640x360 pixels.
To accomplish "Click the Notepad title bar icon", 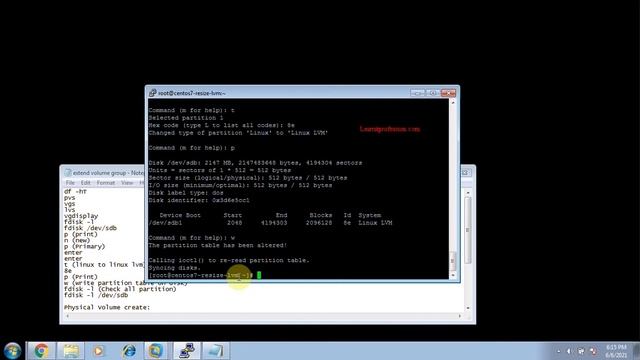I will coord(68,173).
